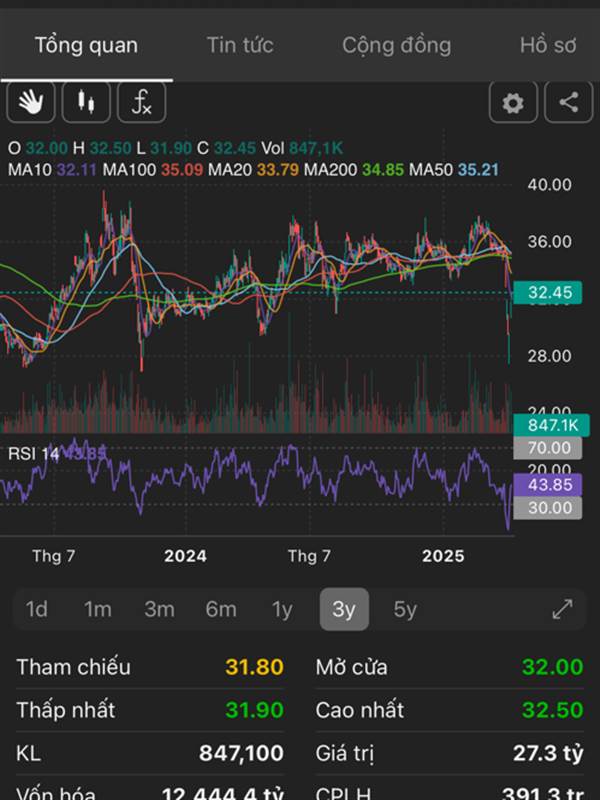Screen dimensions: 600x800
Task: Tap the current price label 32.45
Action: pyautogui.click(x=549, y=292)
